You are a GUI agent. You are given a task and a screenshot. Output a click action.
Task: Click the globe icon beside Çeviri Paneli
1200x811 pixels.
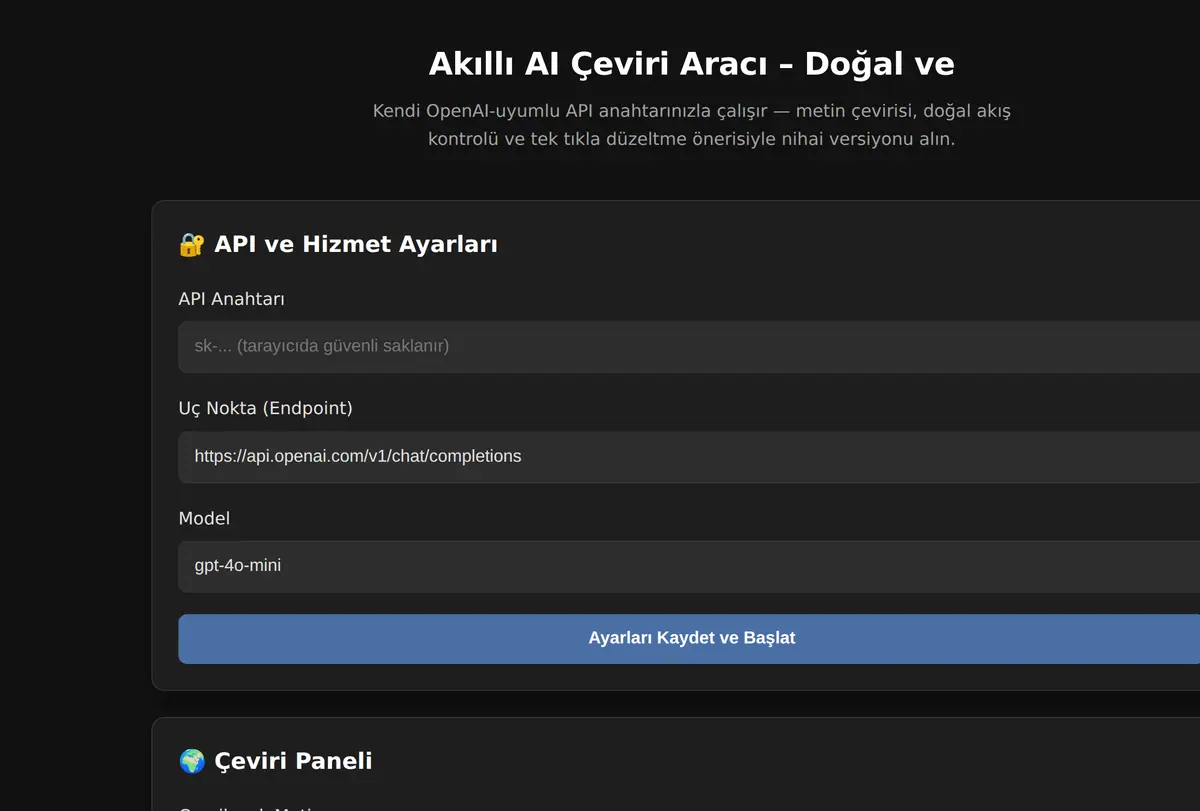coord(191,761)
